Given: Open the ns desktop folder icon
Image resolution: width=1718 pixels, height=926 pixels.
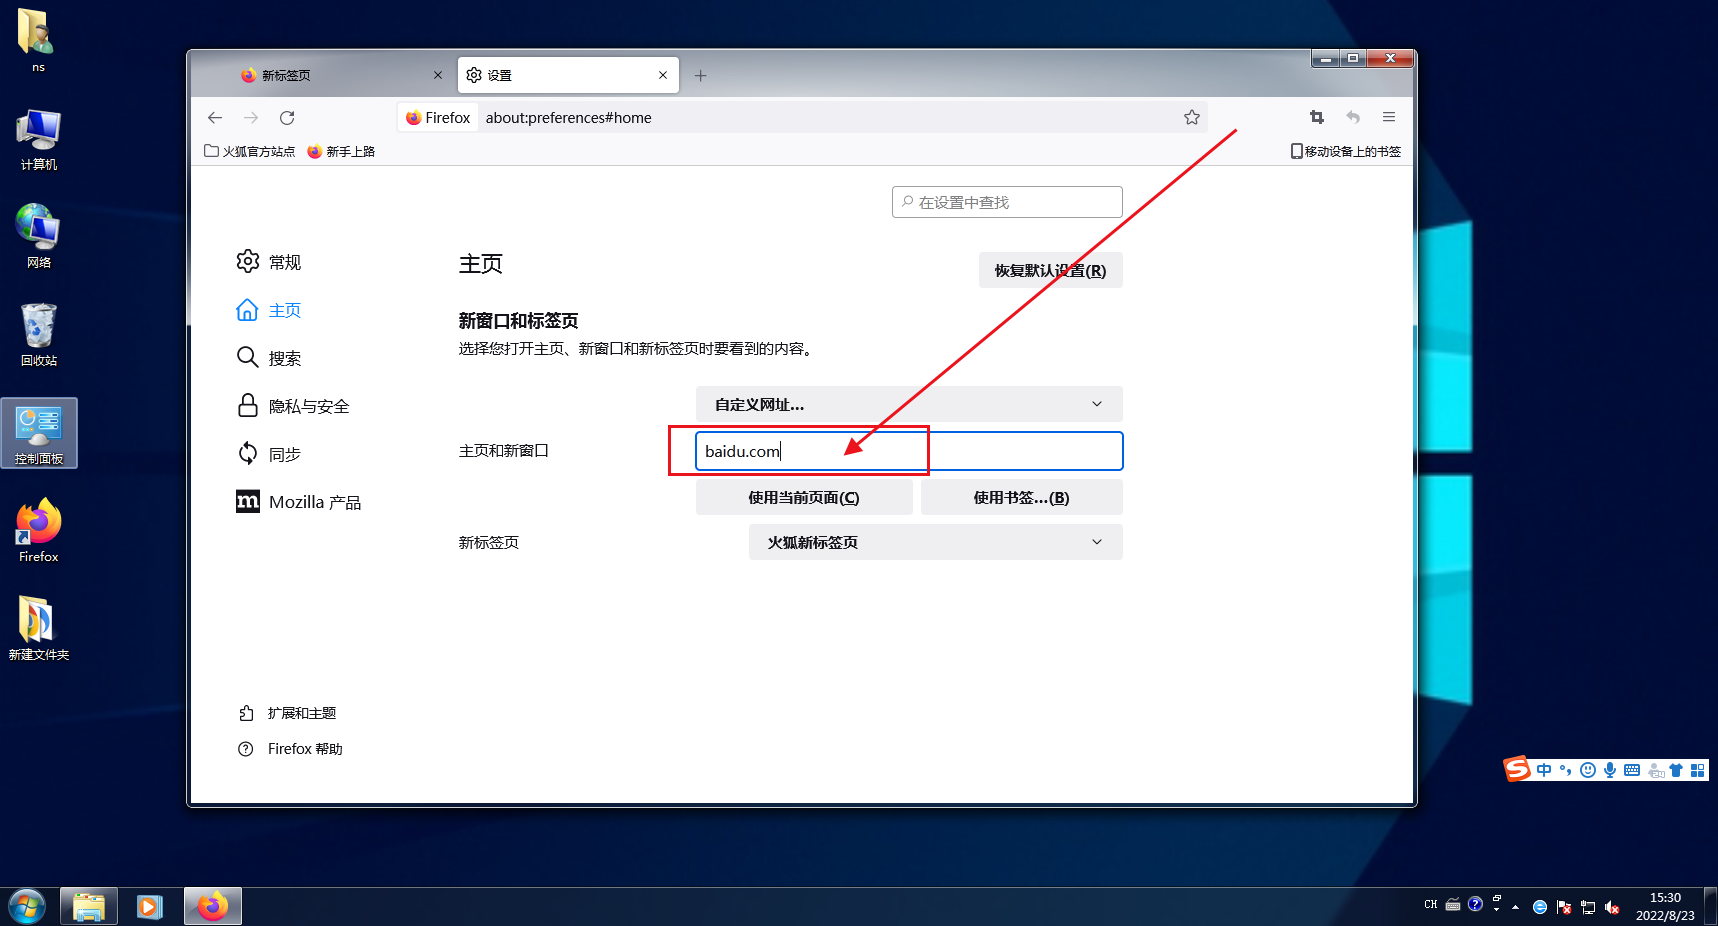Looking at the screenshot, I should coord(38,40).
